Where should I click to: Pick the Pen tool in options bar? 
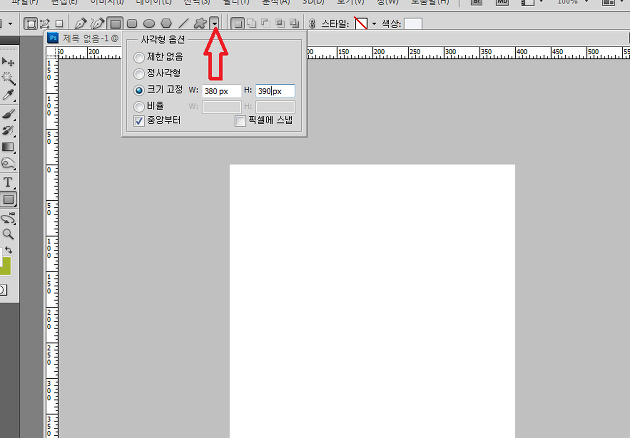pyautogui.click(x=81, y=24)
